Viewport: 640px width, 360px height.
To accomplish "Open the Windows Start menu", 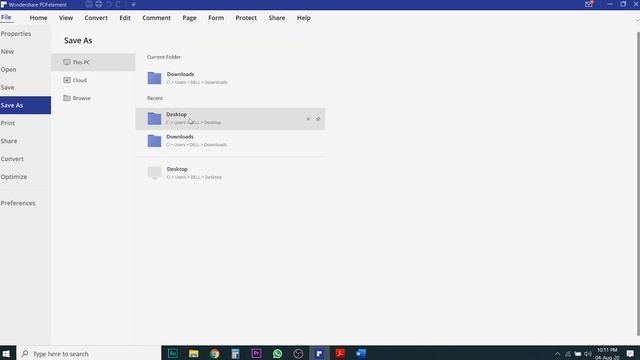I will pos(7,353).
